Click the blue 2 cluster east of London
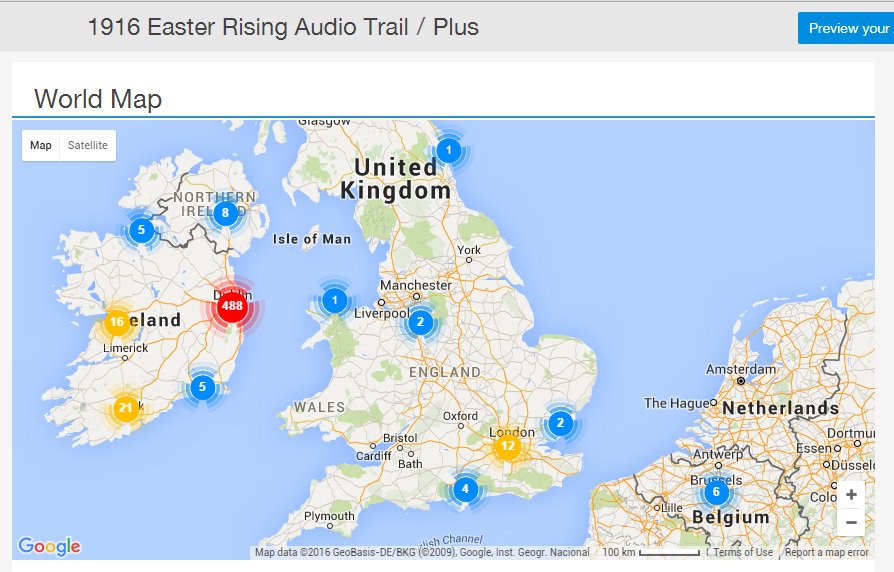Viewport: 894px width, 572px height. point(560,423)
